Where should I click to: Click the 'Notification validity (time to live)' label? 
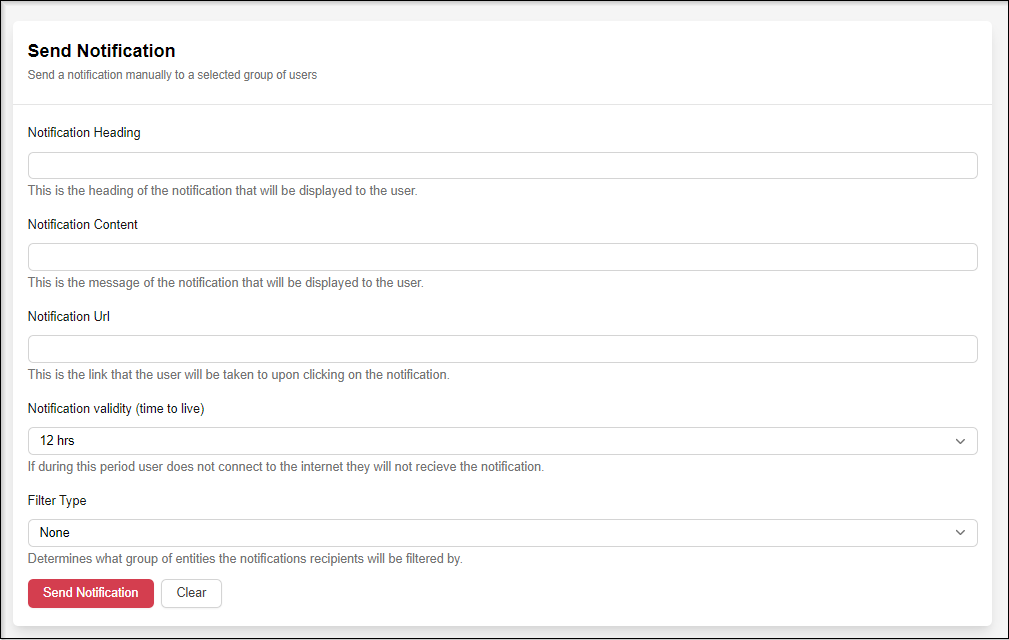pyautogui.click(x=116, y=408)
